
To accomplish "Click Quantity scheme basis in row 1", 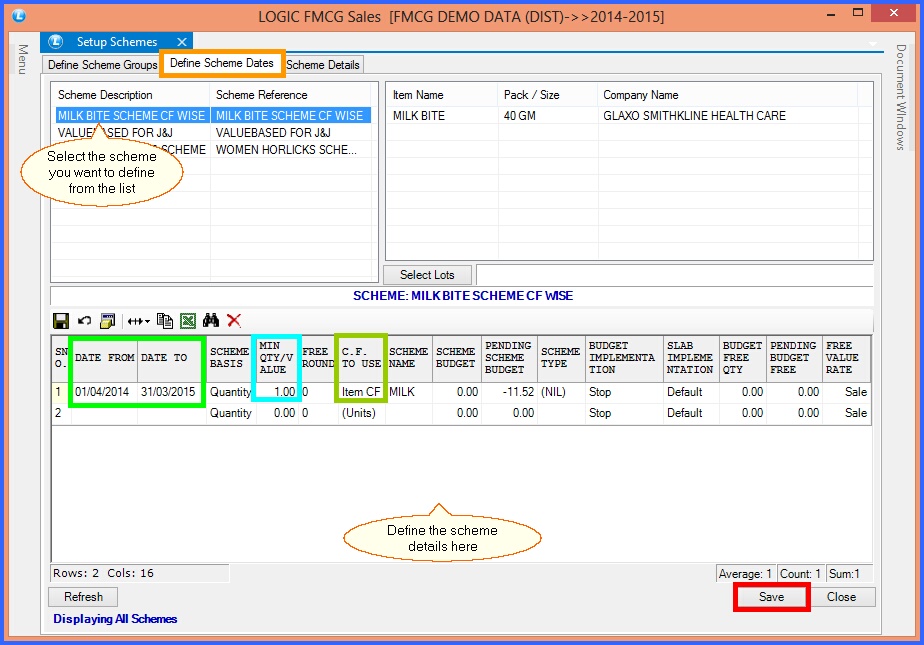I will coord(230,392).
